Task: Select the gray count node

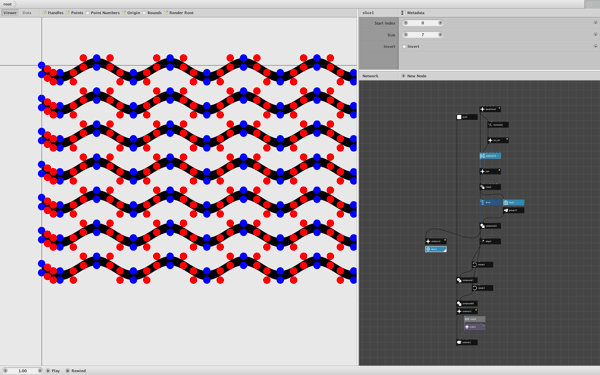Action: pyautogui.click(x=474, y=319)
